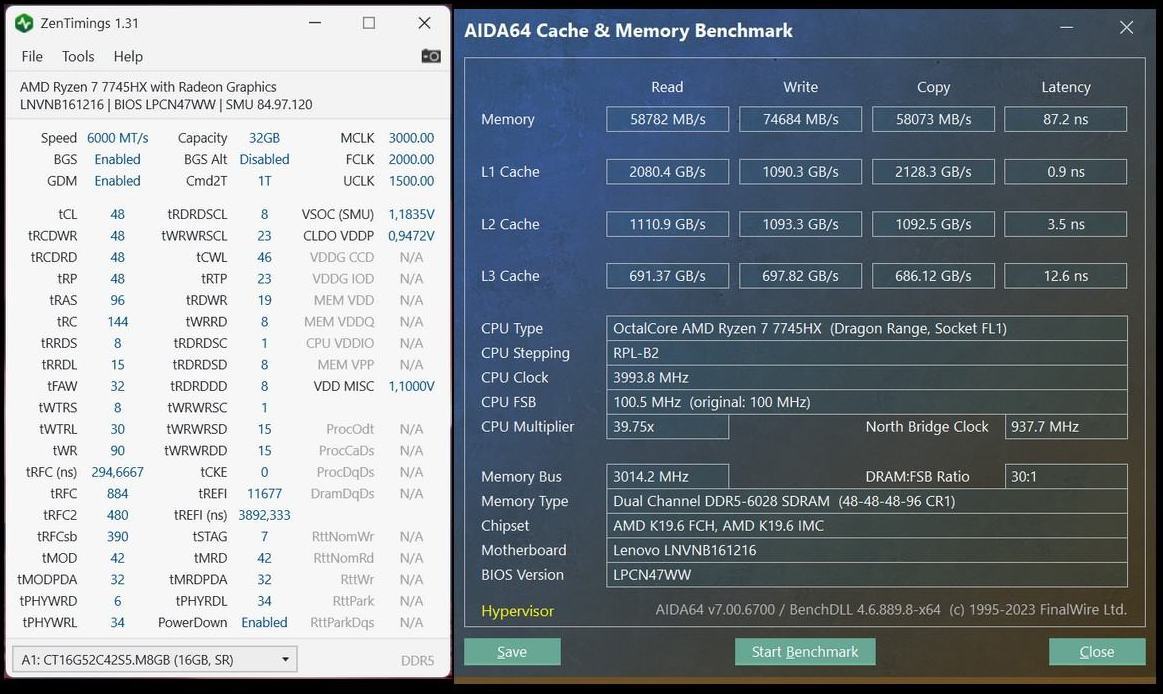Screen dimensions: 1163x694
Task: Click tREFI value 11677
Action: click(x=264, y=494)
